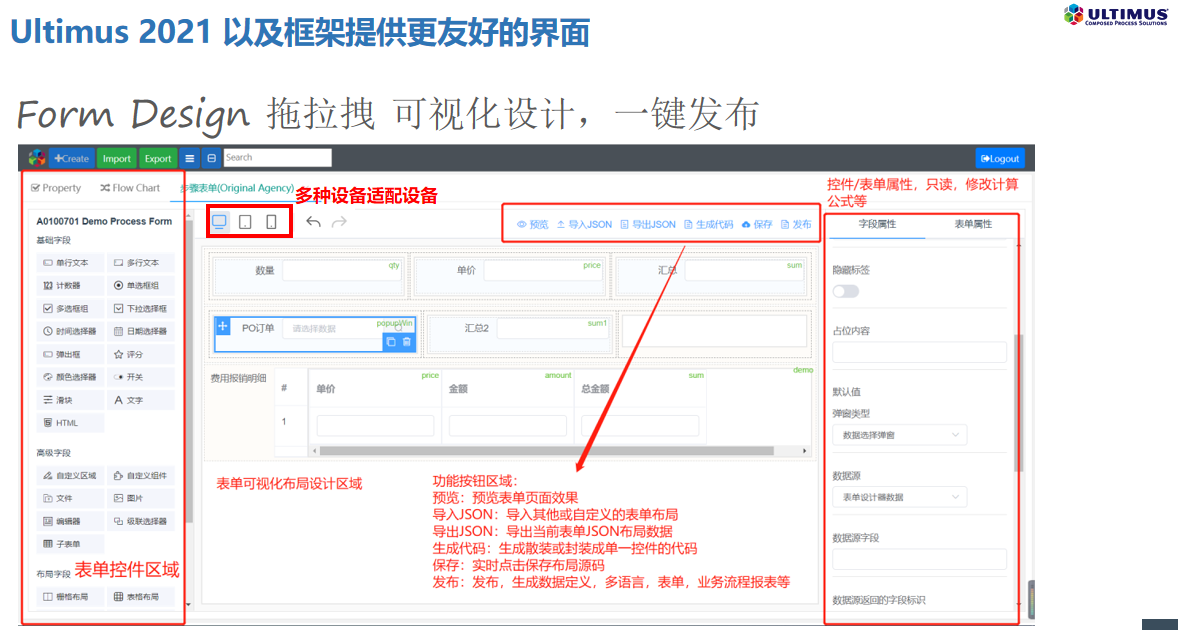Pick the 多行文本 control
The height and width of the screenshot is (630, 1178).
[x=140, y=263]
